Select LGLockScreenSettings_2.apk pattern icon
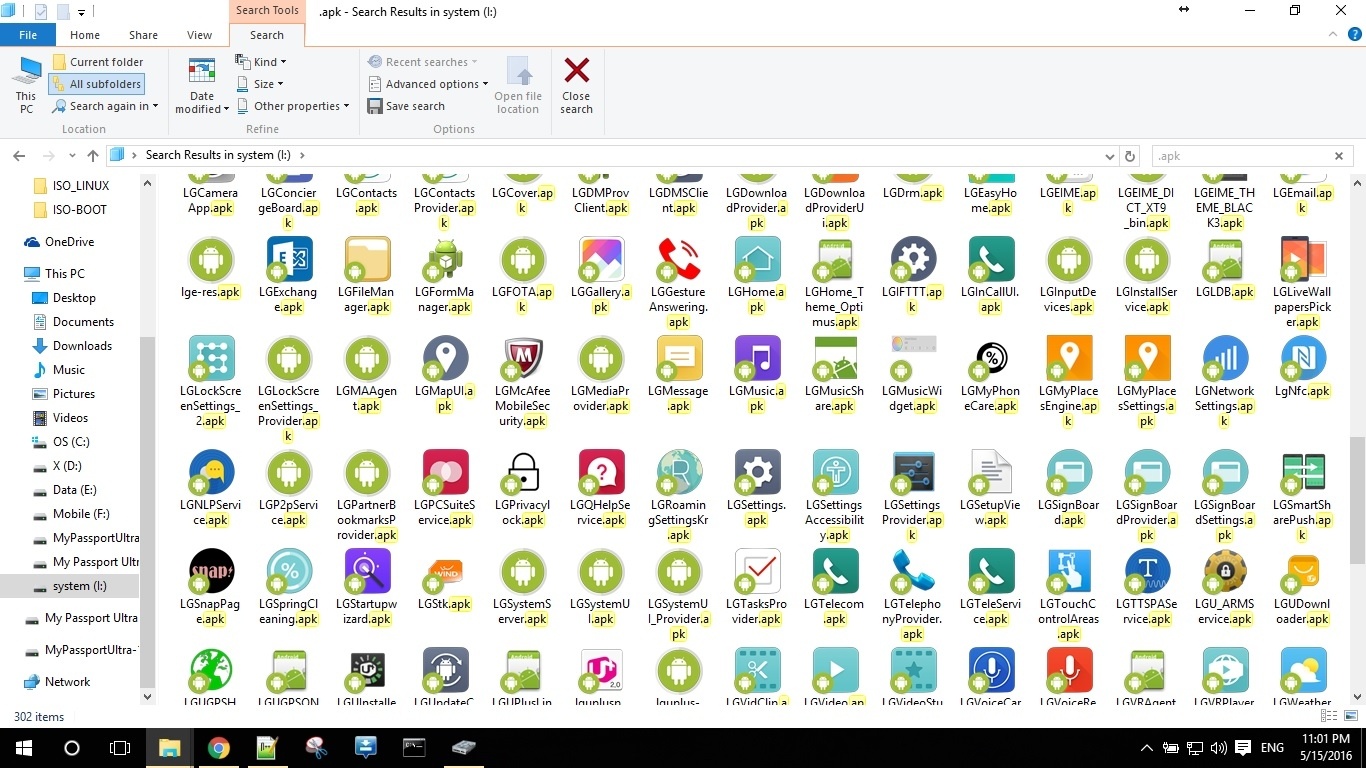The image size is (1366, 768). [x=211, y=359]
